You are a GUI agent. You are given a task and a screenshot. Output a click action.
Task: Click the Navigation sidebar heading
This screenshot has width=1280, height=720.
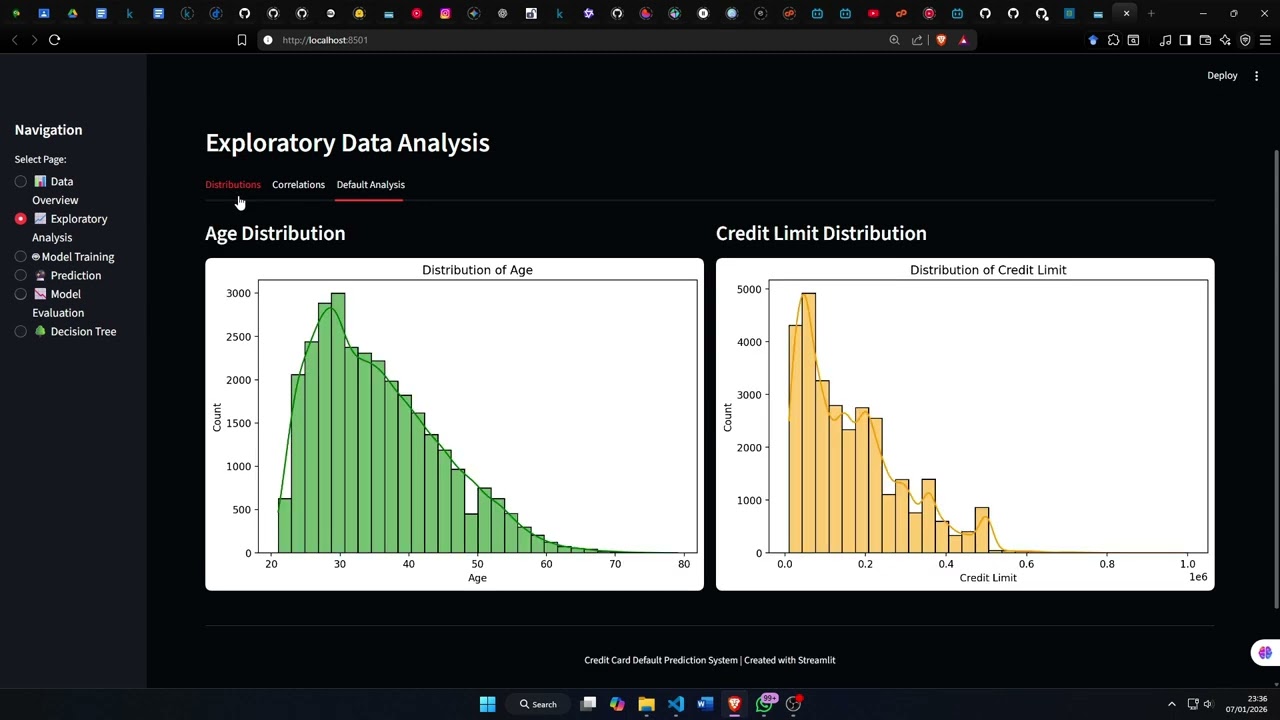[x=48, y=130]
